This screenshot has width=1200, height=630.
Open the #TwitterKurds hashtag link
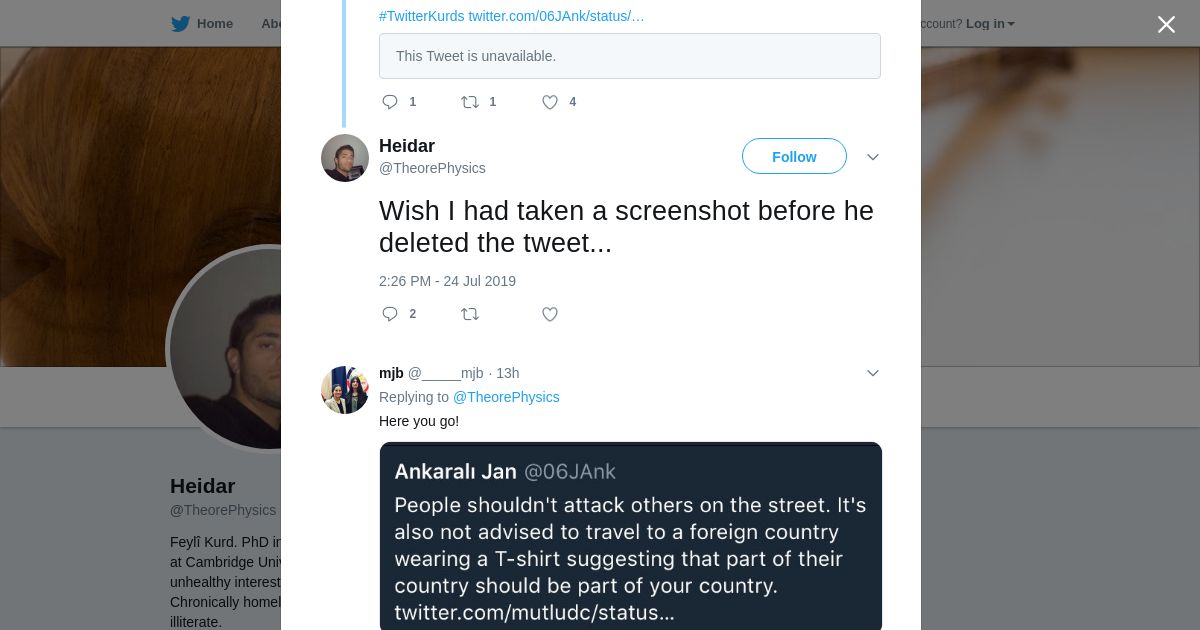click(x=422, y=16)
